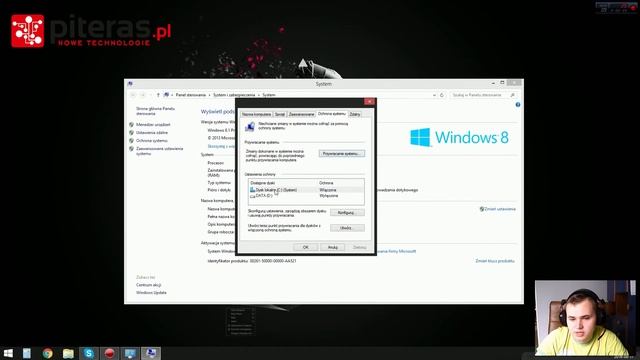Click the DATA (D:) drive icon
Viewport: 640px width, 360px height.
[252, 196]
